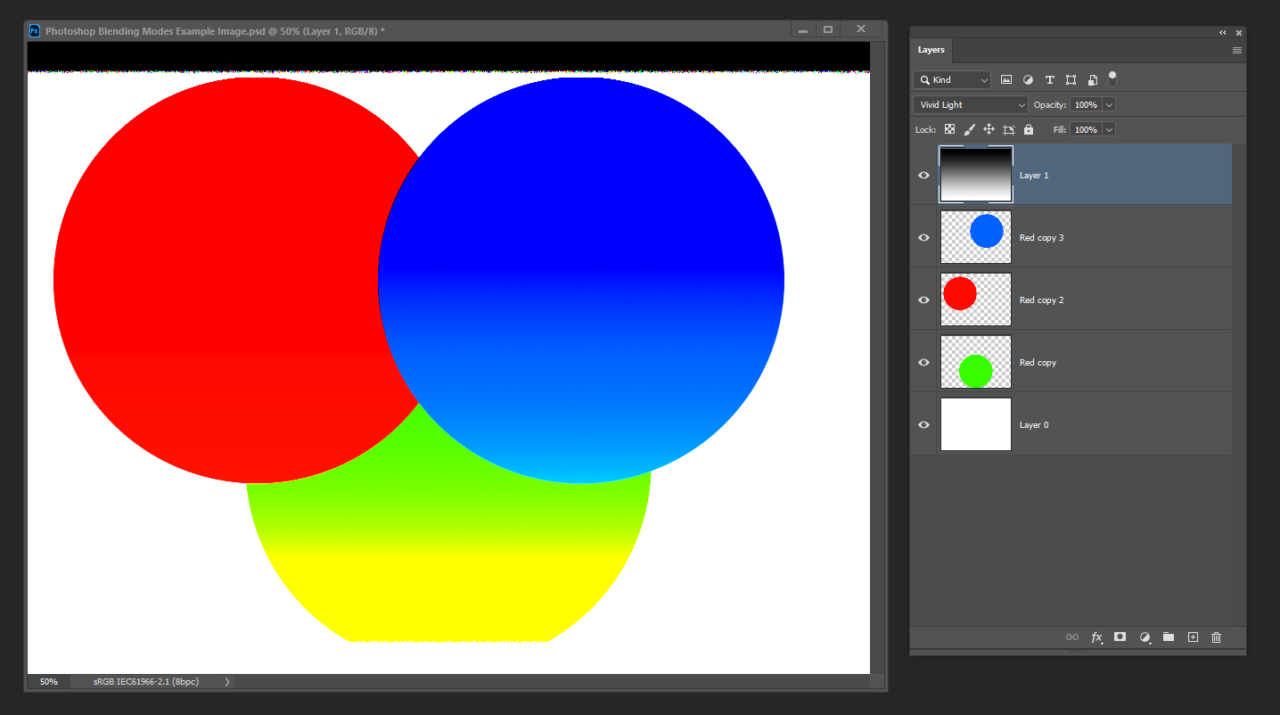This screenshot has width=1280, height=715.
Task: Add a new layer
Action: click(x=1192, y=637)
